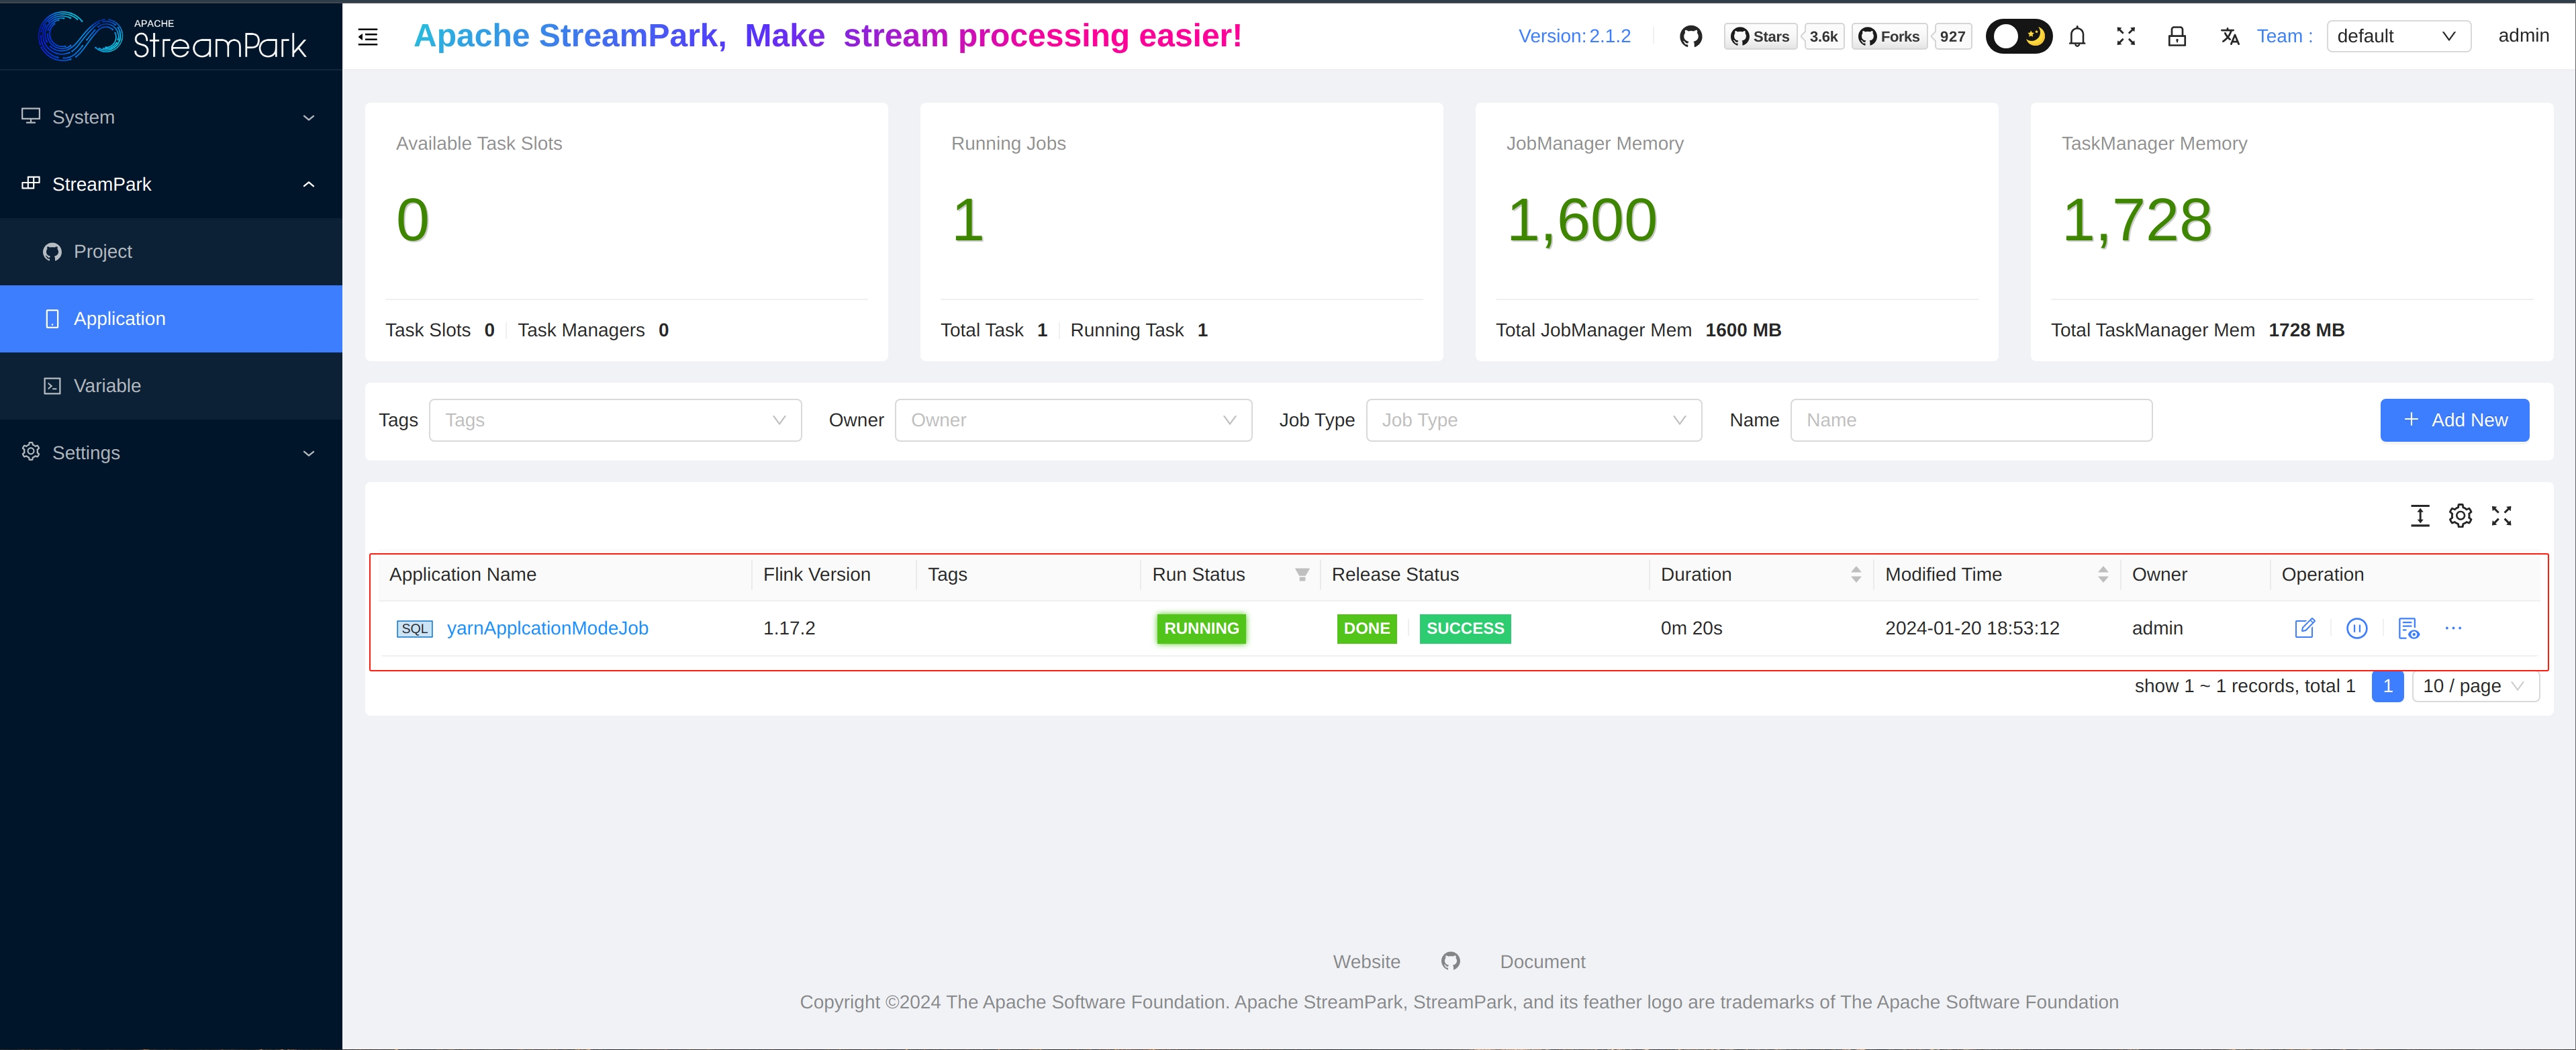2576x1050 pixels.
Task: Click the Add New button
Action: click(x=2454, y=420)
